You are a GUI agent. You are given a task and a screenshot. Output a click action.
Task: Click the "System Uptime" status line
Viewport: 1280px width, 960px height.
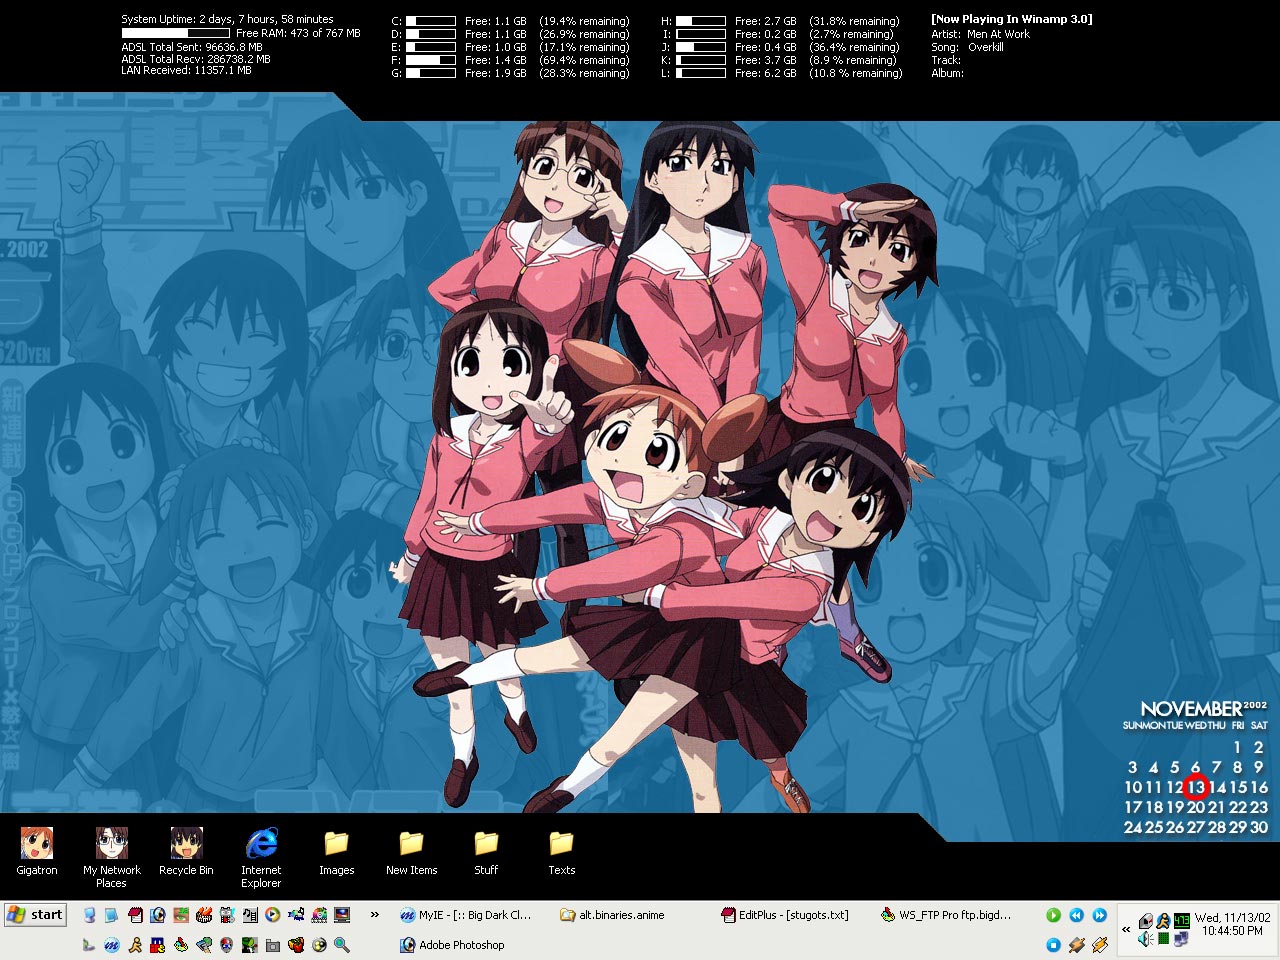228,19
